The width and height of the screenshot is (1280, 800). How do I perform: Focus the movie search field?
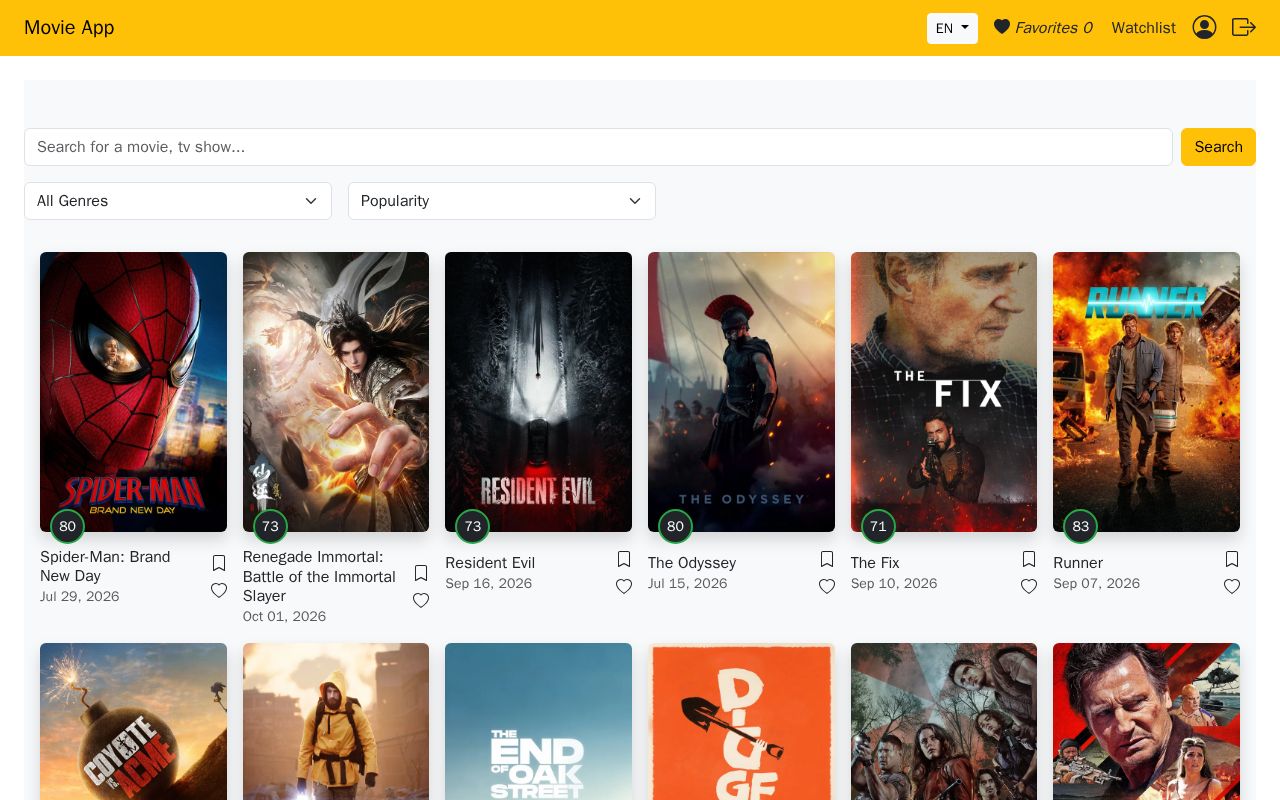coord(598,147)
